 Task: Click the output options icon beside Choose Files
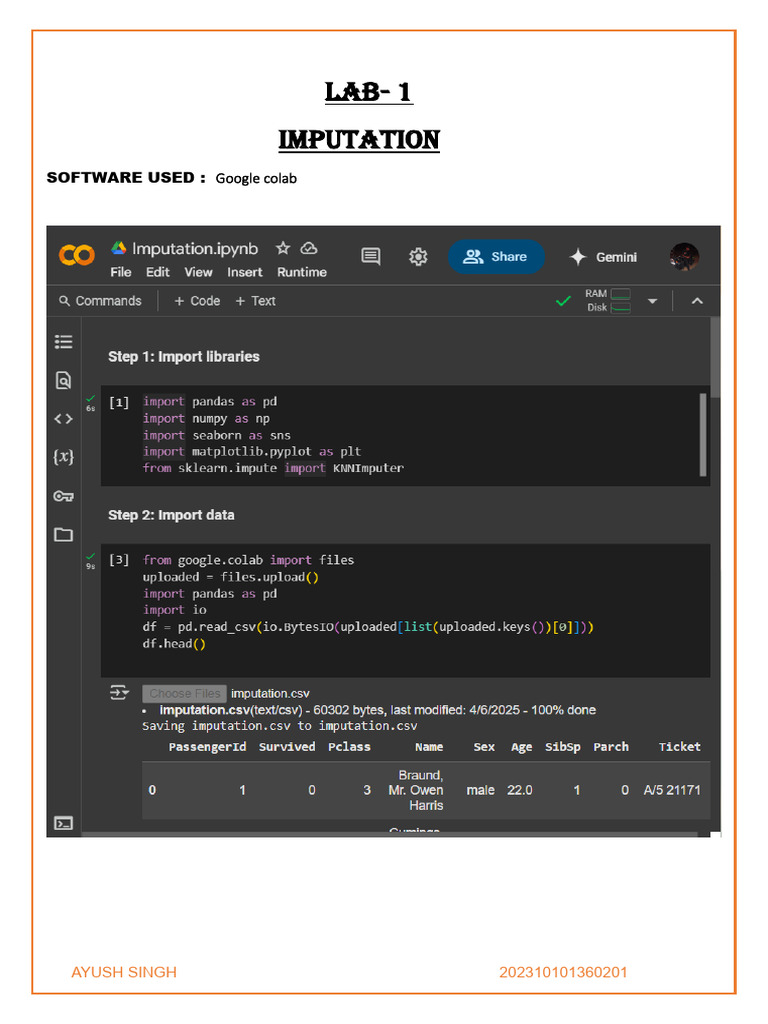click(120, 693)
